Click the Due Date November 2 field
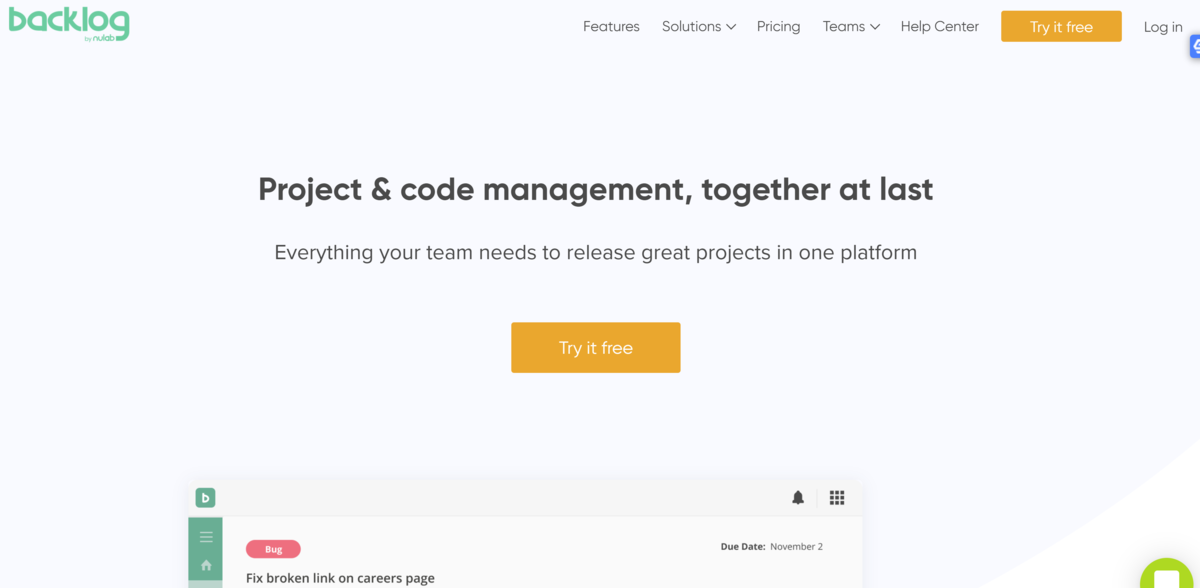The width and height of the screenshot is (1200, 588). tap(771, 547)
